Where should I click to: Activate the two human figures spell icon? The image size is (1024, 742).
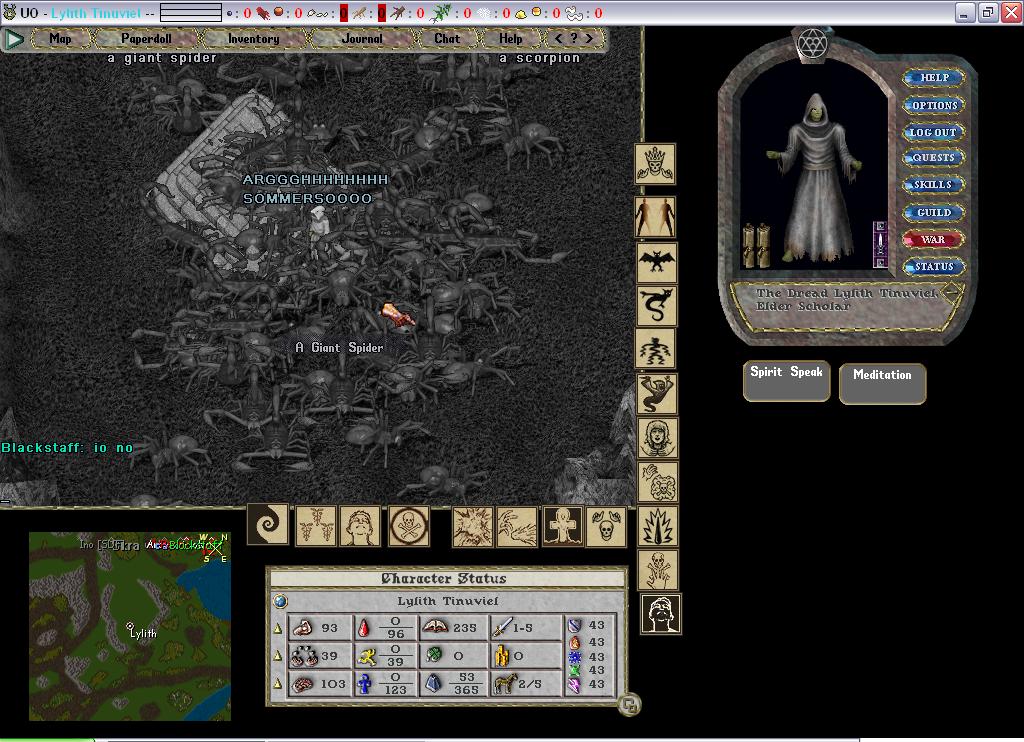[x=655, y=217]
